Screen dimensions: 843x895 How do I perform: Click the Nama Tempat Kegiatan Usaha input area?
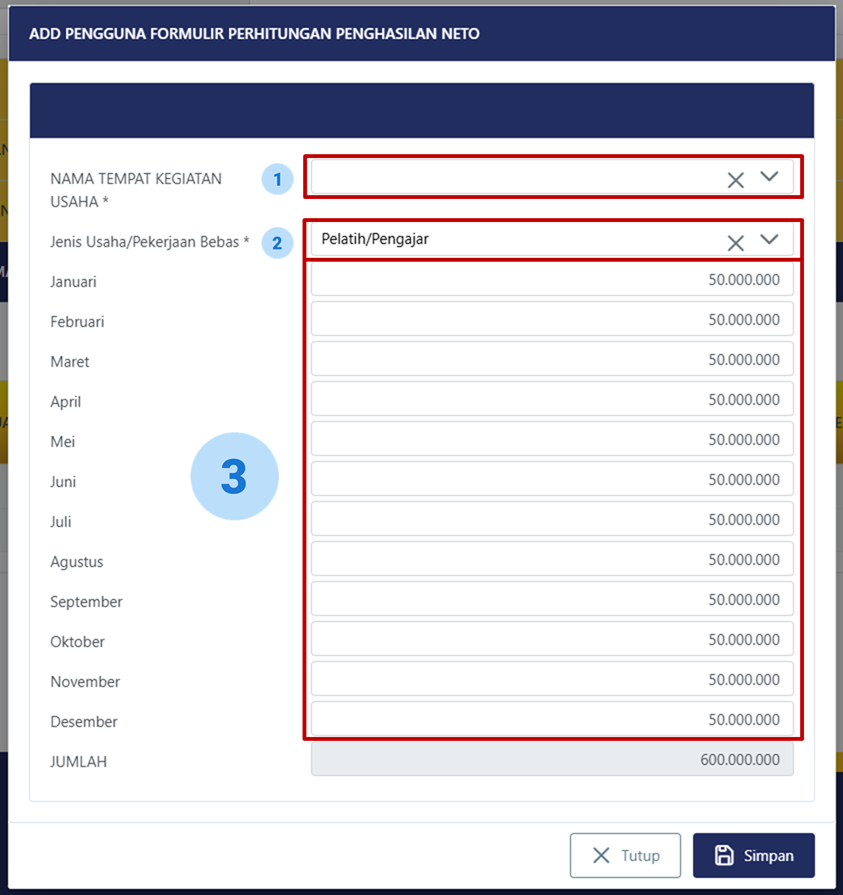click(510, 178)
